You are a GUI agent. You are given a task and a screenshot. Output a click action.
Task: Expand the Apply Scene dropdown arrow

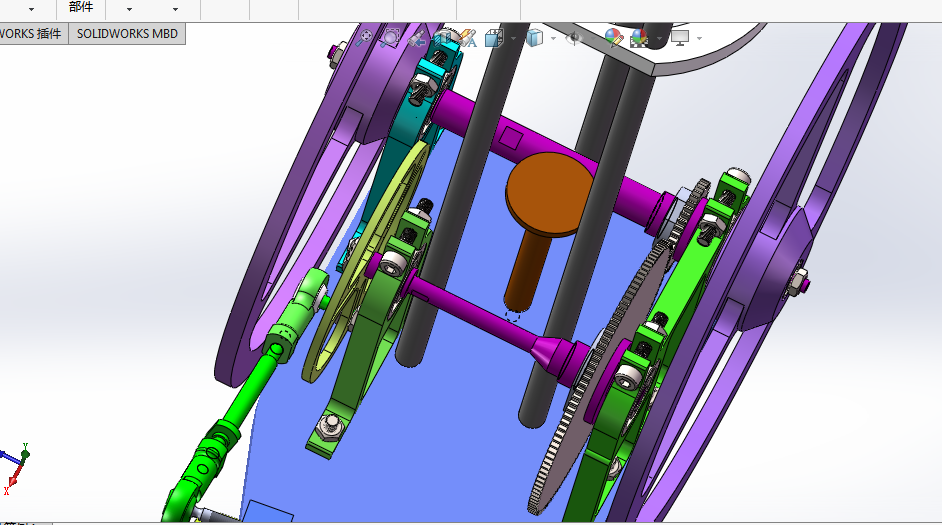coord(659,38)
